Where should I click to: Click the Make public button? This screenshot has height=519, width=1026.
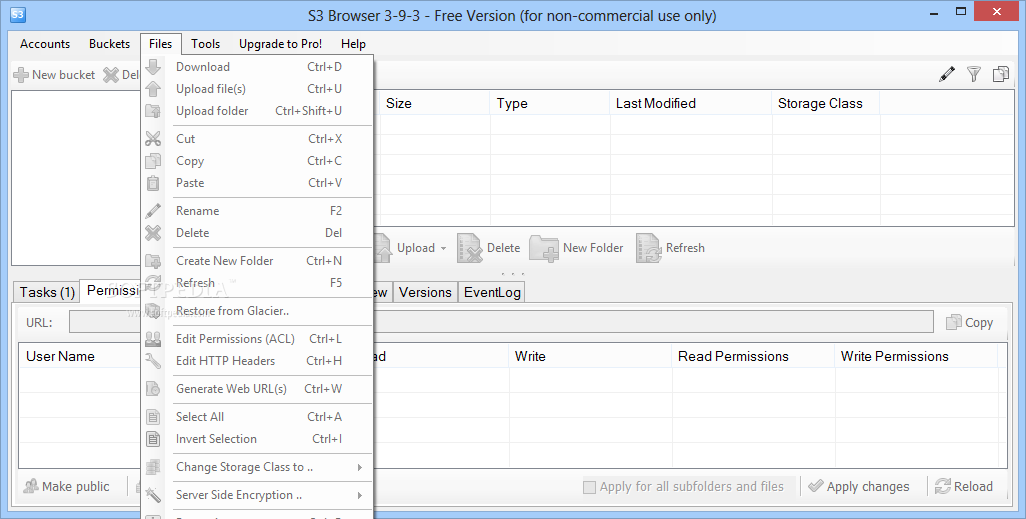tap(67, 486)
